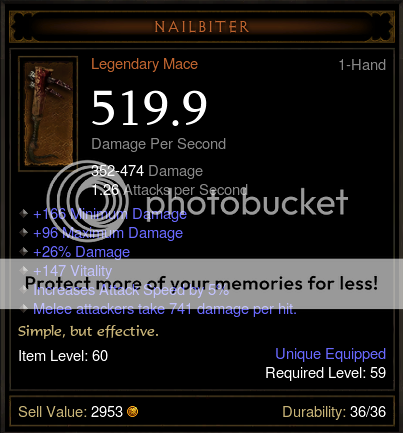
Task: Click the diamond bullet beside +147 Vitality
Action: (x=24, y=270)
